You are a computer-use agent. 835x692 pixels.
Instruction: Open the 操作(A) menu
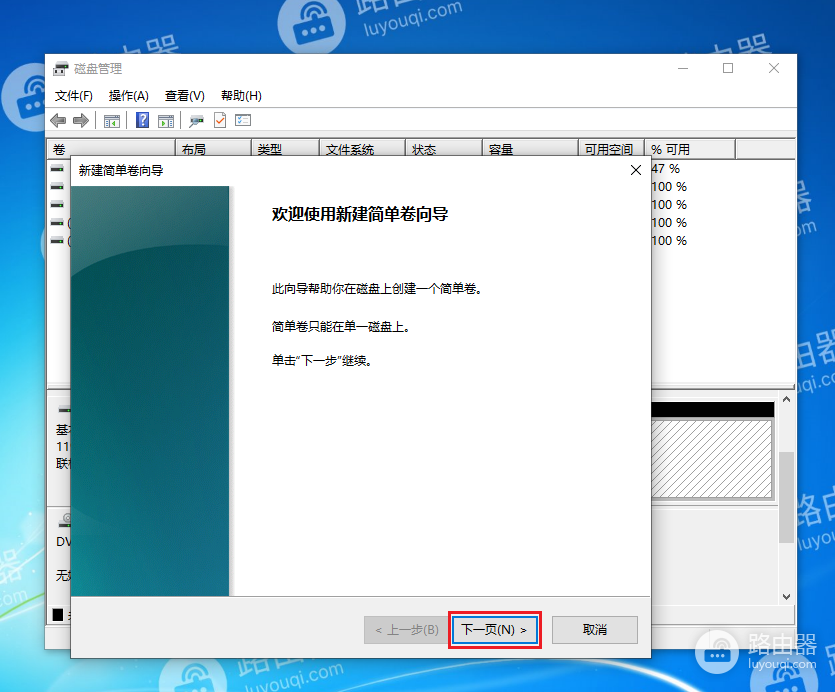pyautogui.click(x=128, y=96)
